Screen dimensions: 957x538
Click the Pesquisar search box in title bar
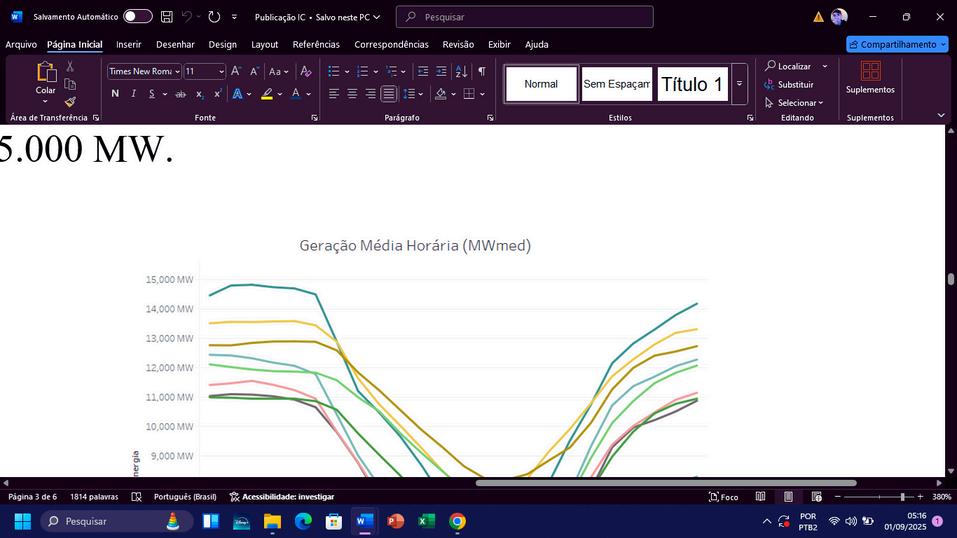[524, 17]
